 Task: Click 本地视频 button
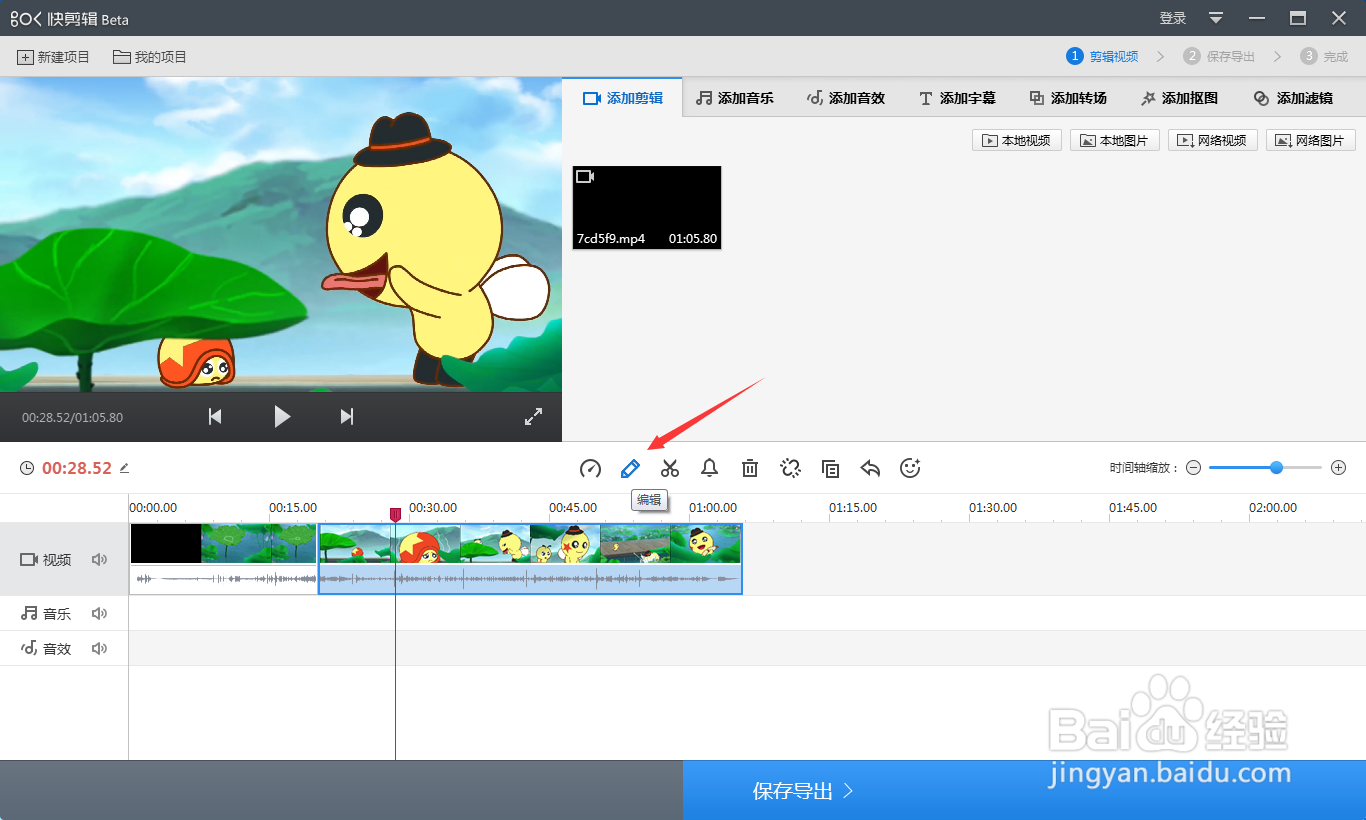point(1017,140)
